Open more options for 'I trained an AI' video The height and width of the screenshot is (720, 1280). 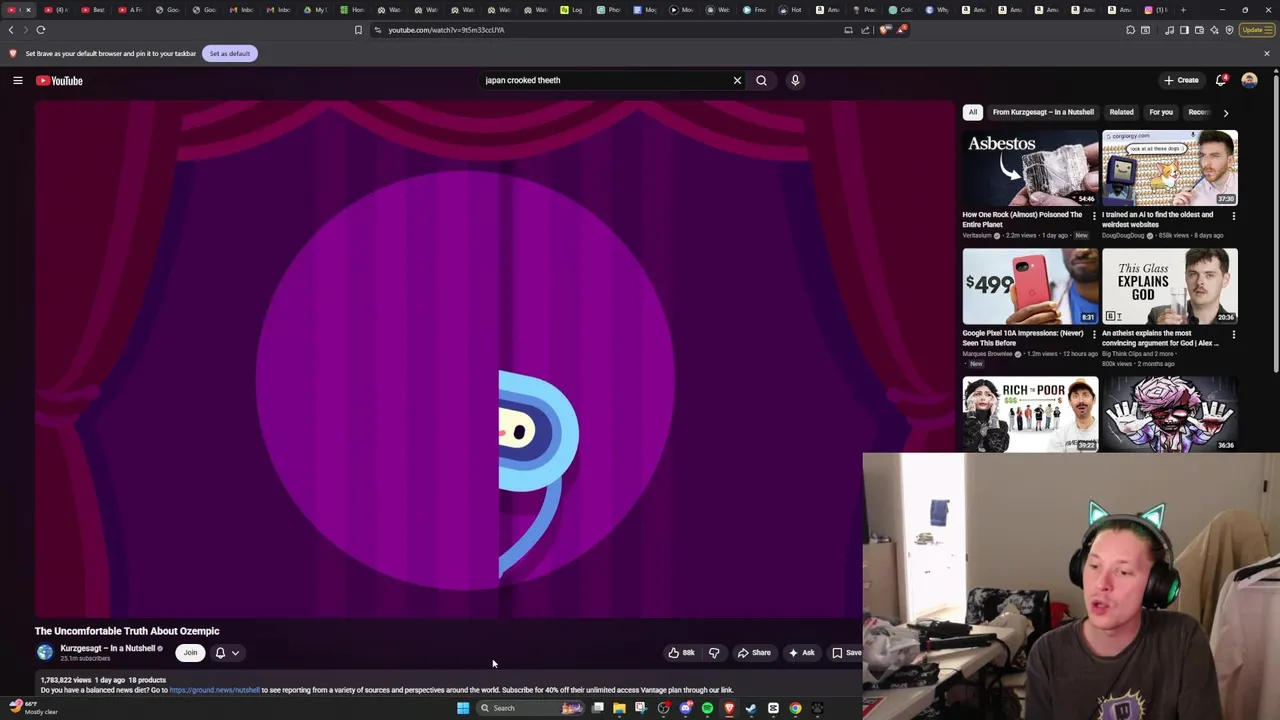coord(1233,216)
